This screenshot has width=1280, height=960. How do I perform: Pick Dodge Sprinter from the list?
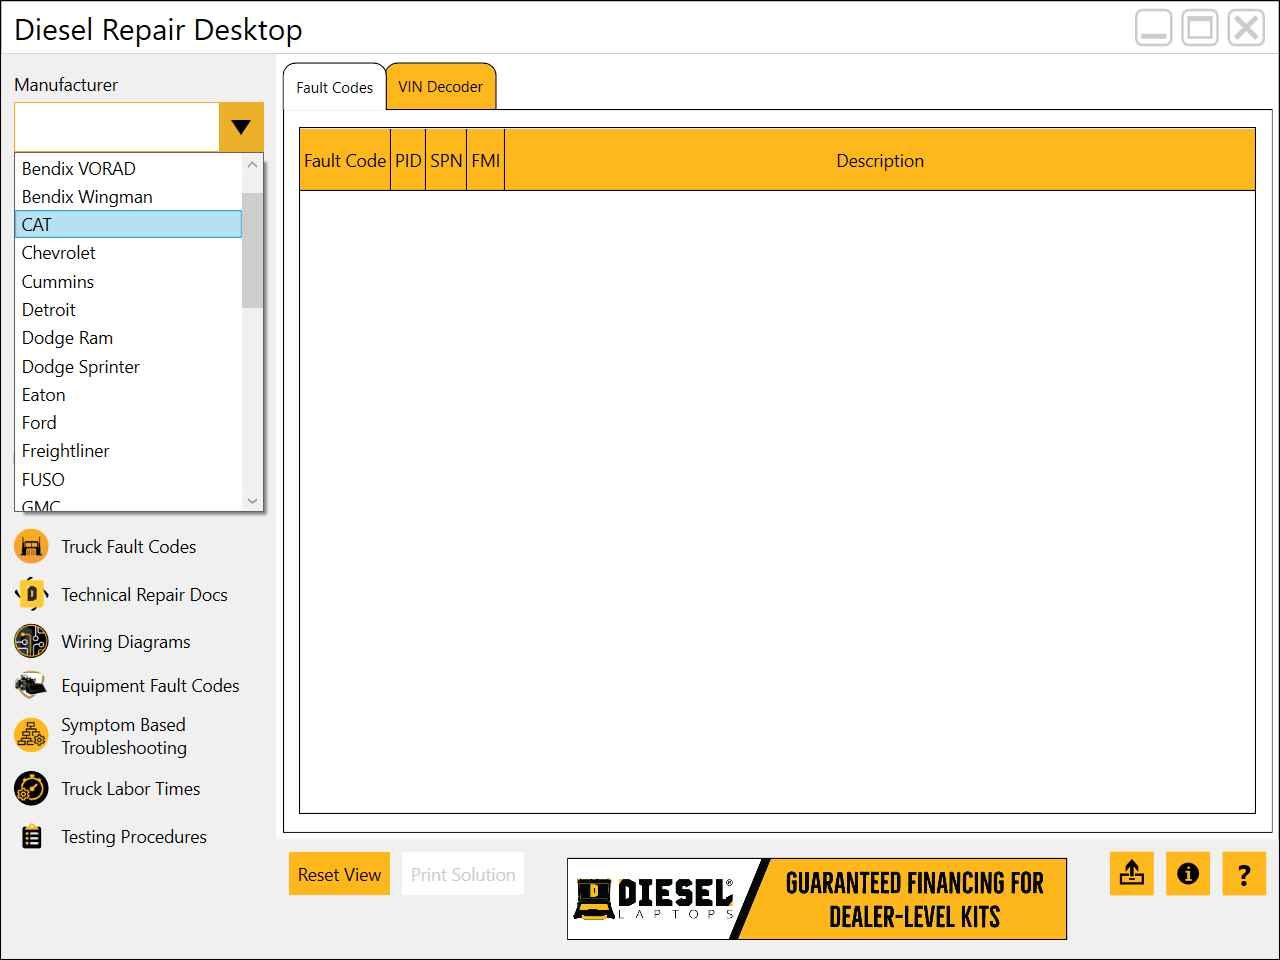pos(128,366)
